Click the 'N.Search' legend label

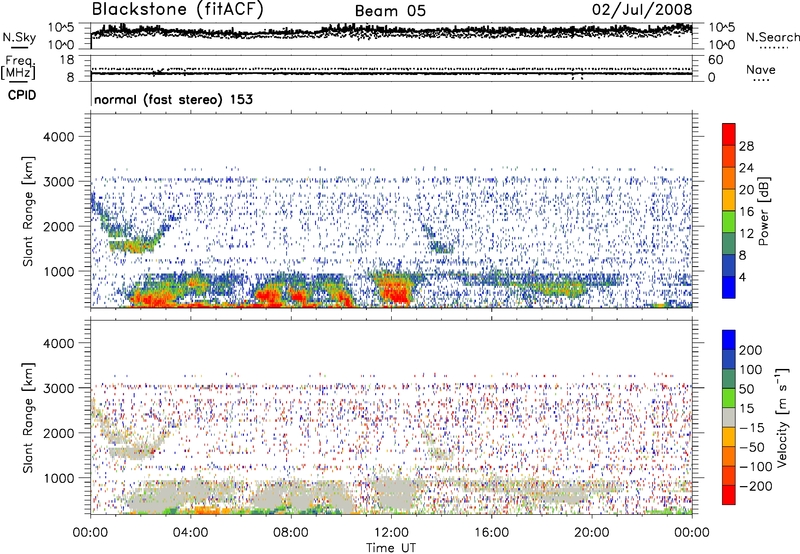click(x=772, y=37)
